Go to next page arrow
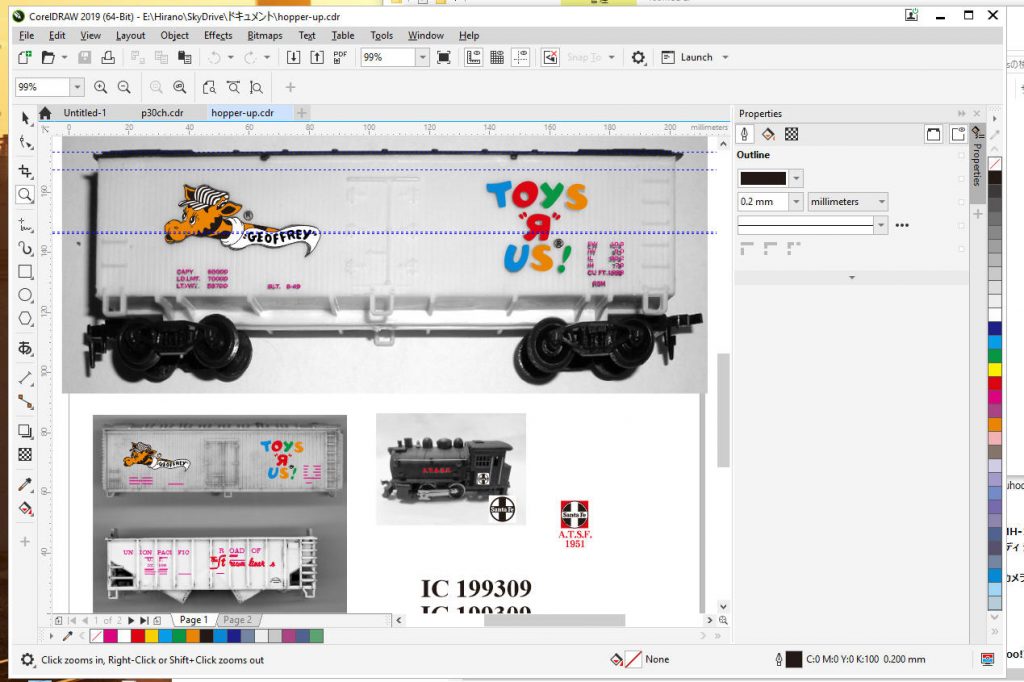The width and height of the screenshot is (1024, 682). pos(131,620)
